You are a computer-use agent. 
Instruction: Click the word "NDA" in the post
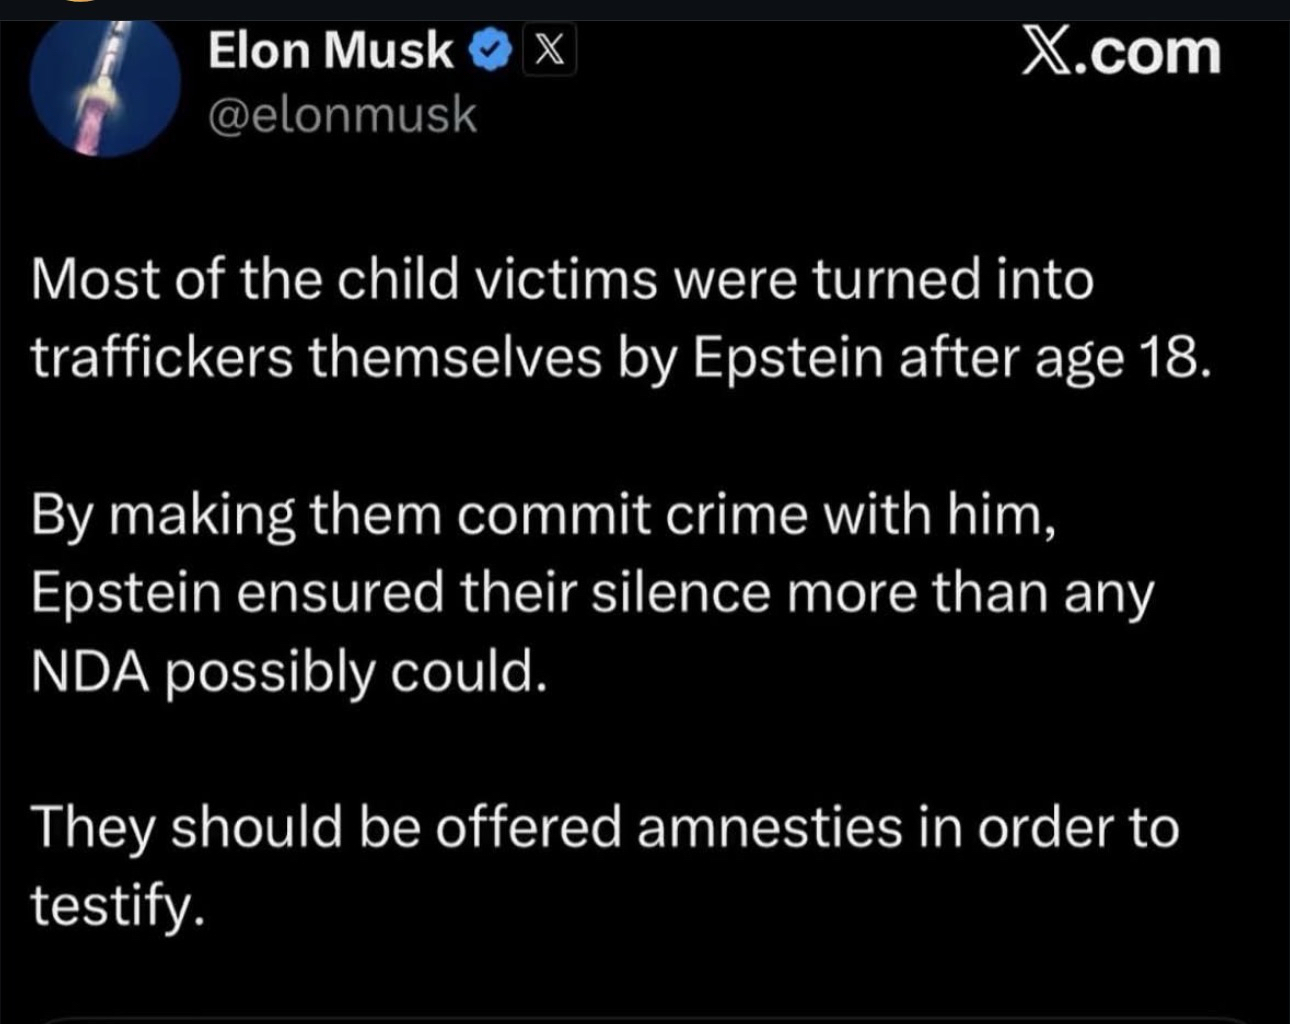(x=90, y=671)
